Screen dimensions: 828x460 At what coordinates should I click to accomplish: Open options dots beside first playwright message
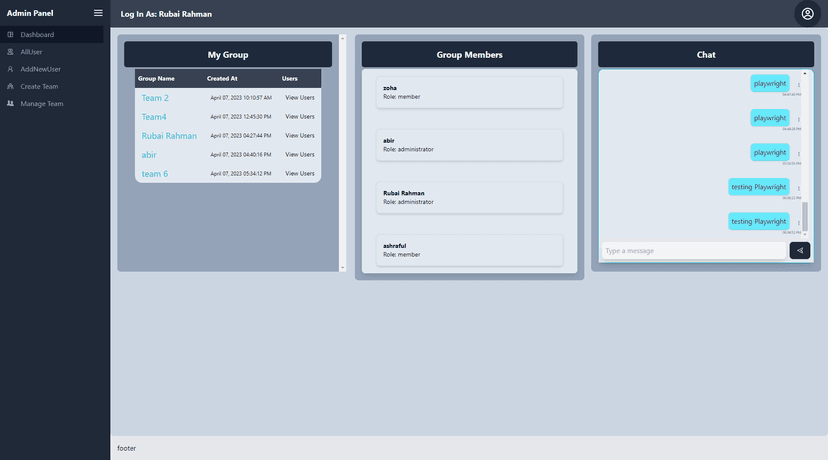click(x=798, y=85)
